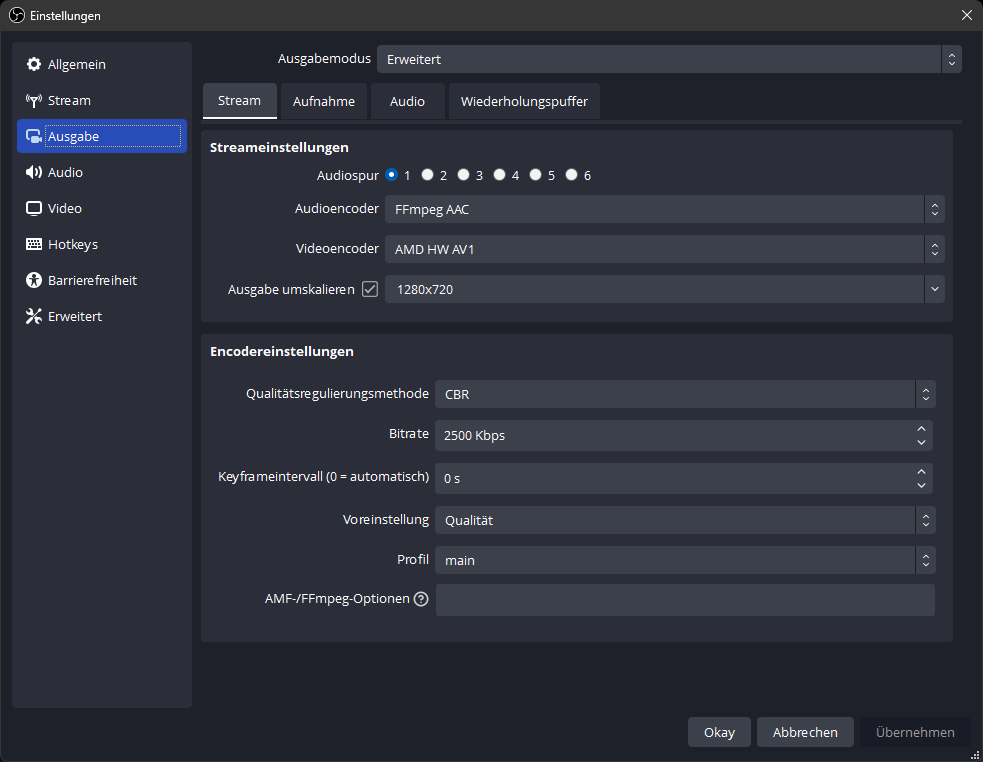Open the Qualitätsregulierungsmethode CBR dropdown
The width and height of the screenshot is (983, 762).
click(685, 394)
